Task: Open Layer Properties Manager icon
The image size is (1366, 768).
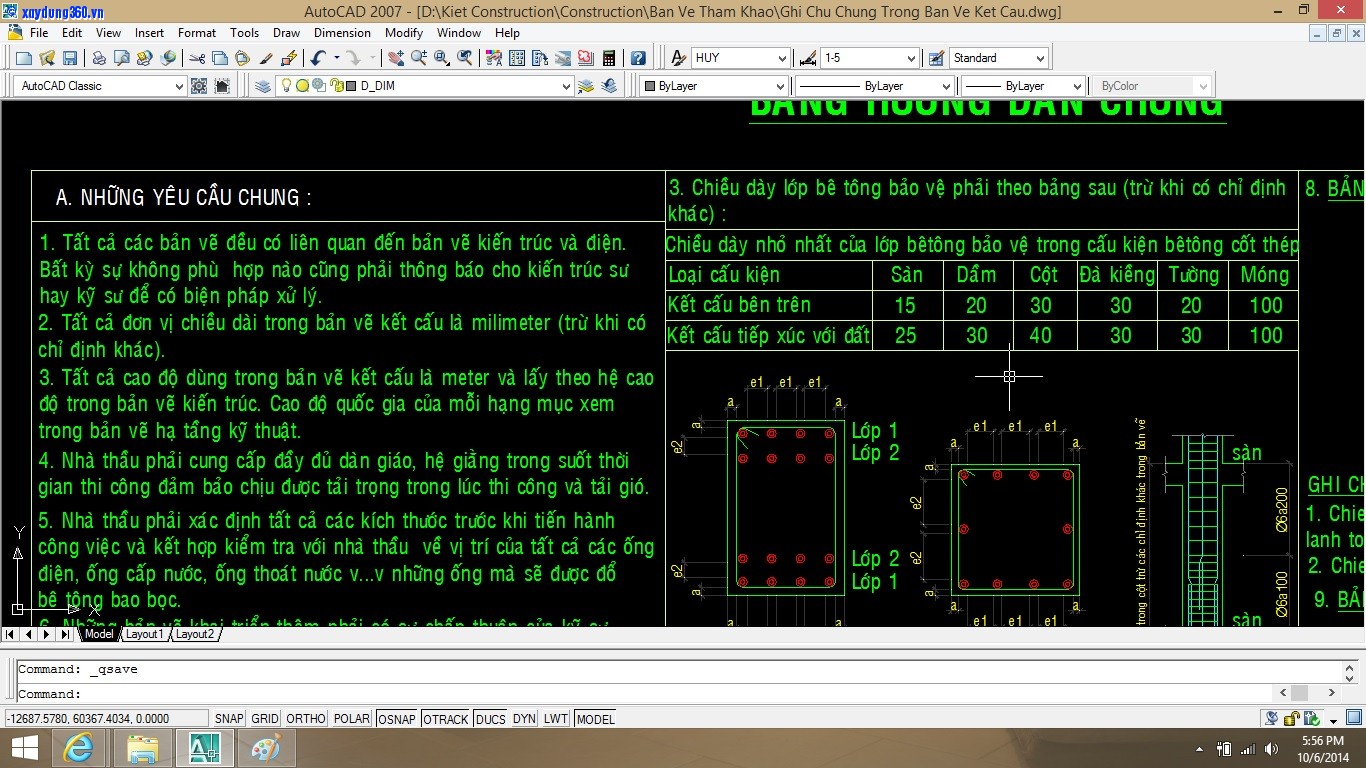Action: [263, 86]
